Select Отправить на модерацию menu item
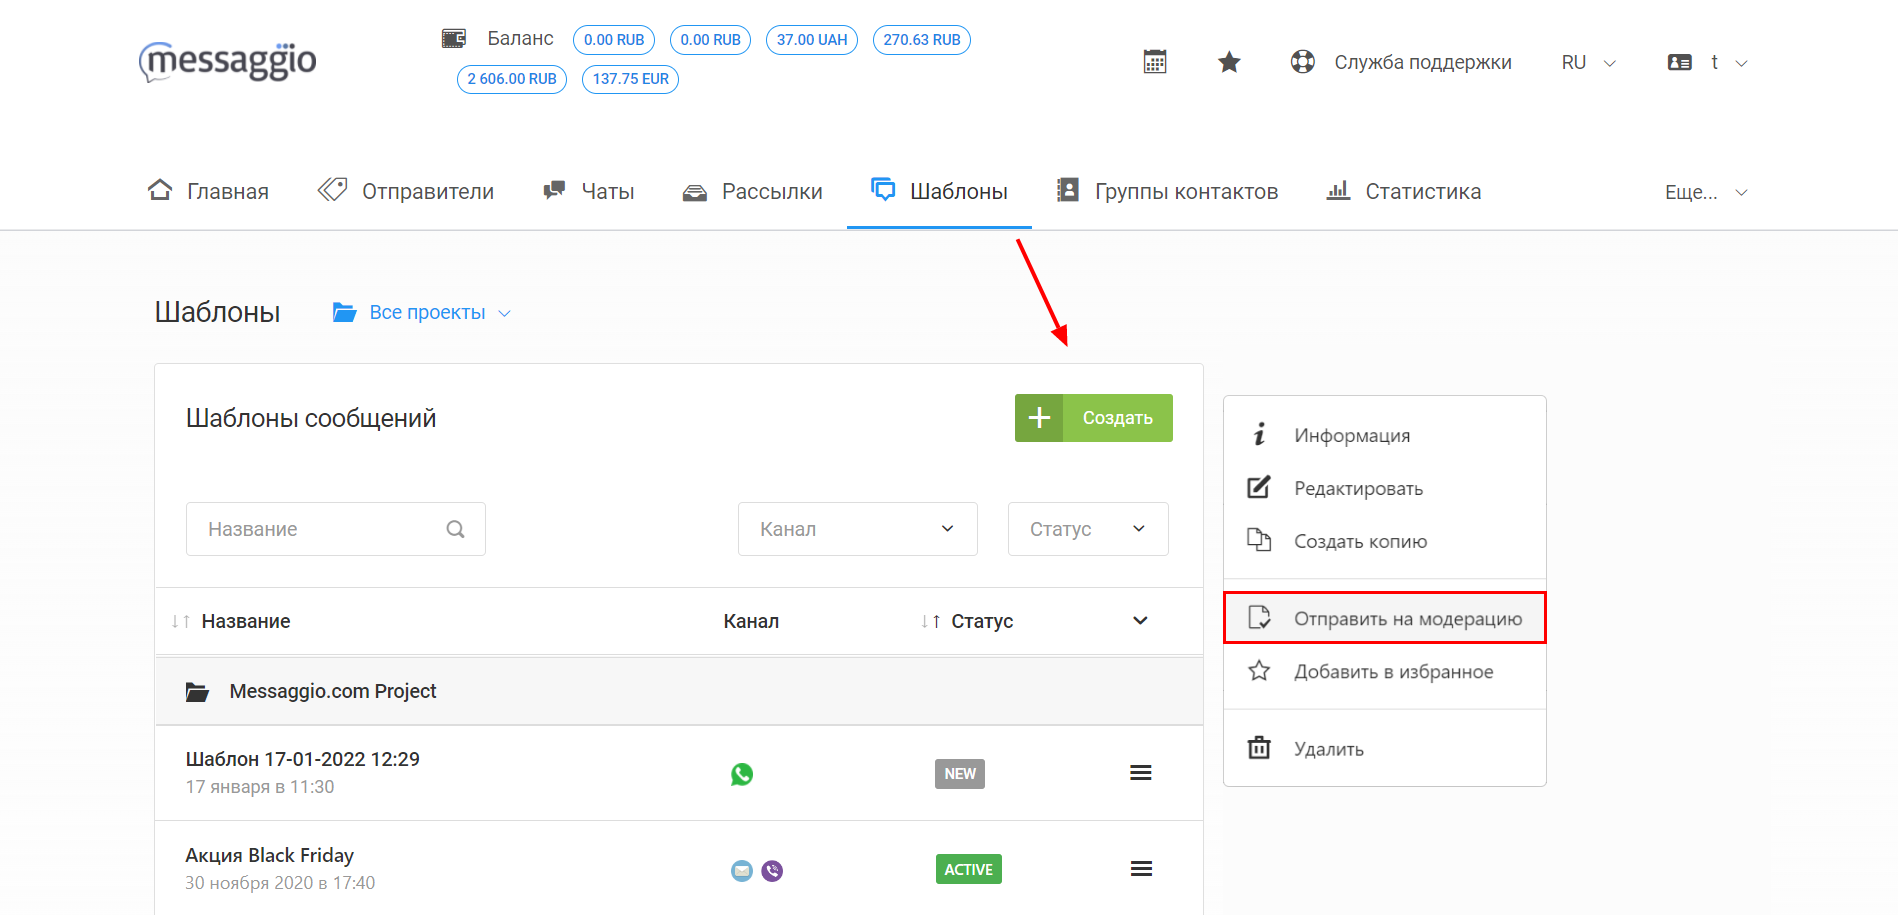Screen dimensions: 1898x915 coord(1385,618)
